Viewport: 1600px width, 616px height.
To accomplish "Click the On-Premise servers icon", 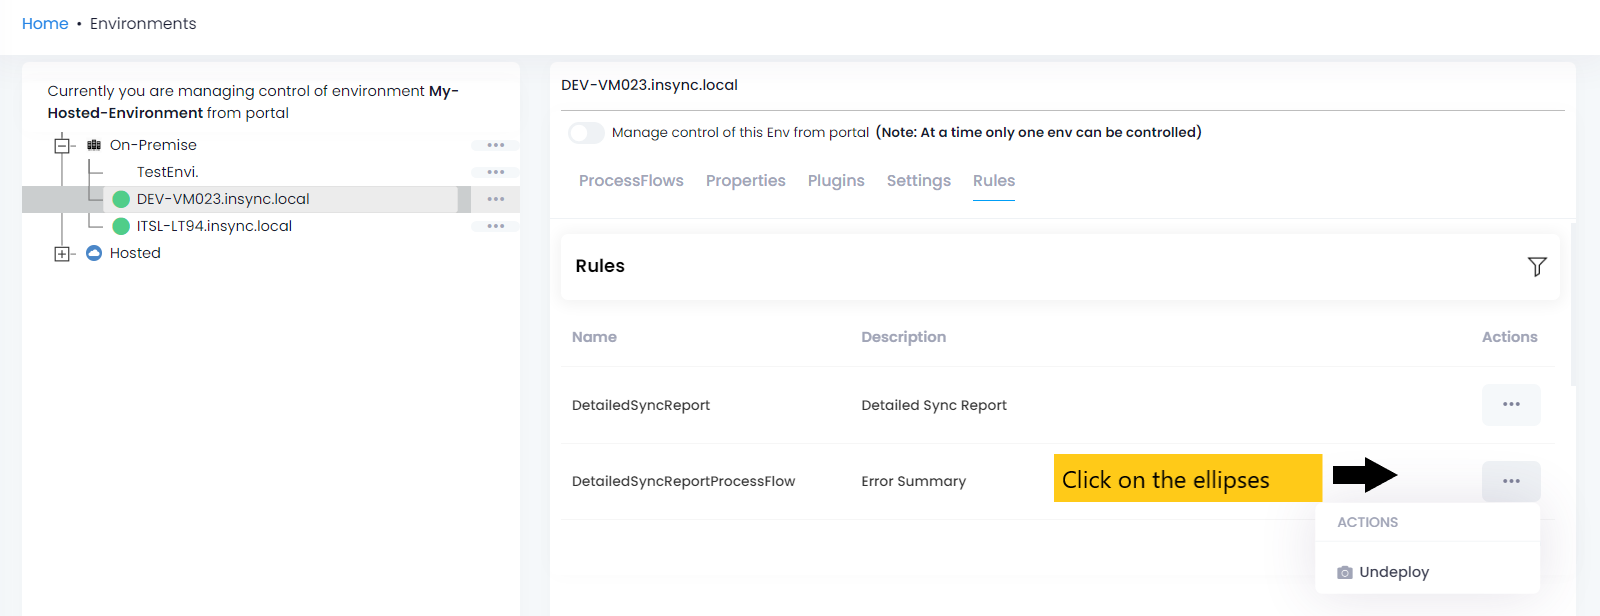I will point(94,145).
